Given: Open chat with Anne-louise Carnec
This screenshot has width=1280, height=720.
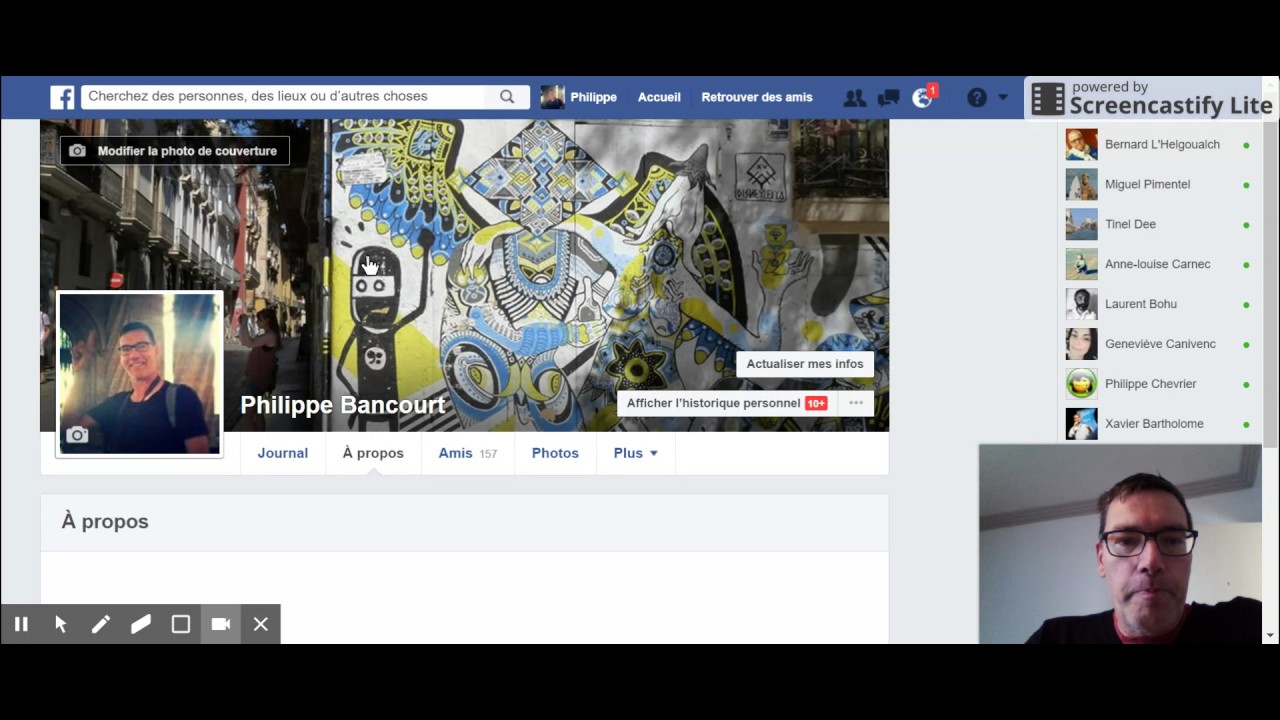Looking at the screenshot, I should [x=1158, y=264].
